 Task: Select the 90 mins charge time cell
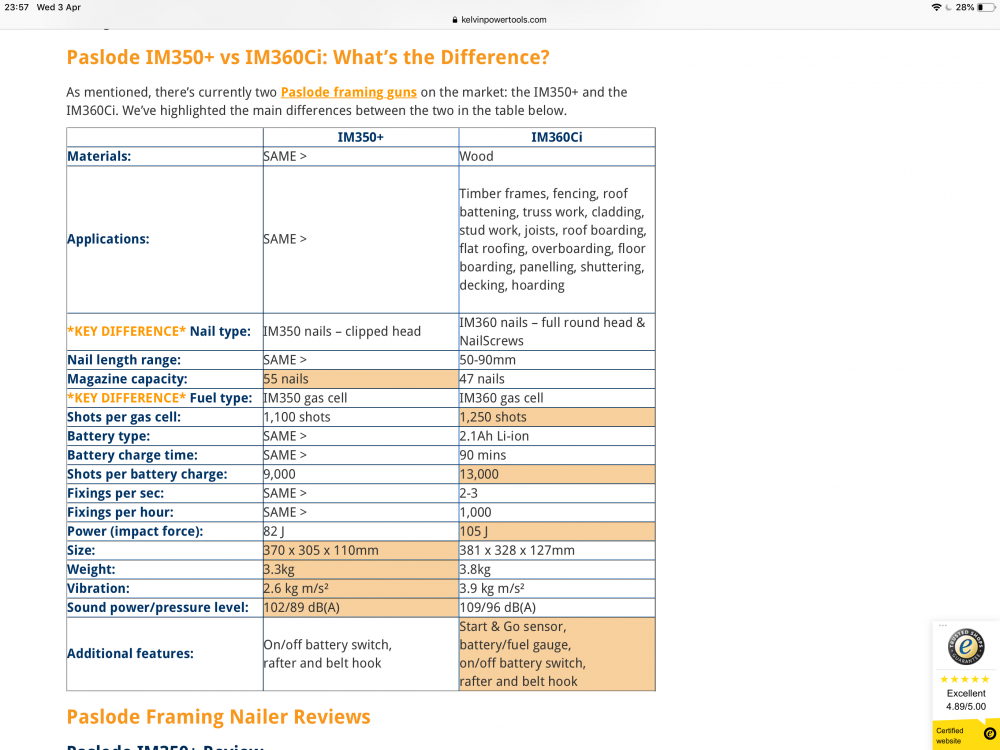pos(557,455)
